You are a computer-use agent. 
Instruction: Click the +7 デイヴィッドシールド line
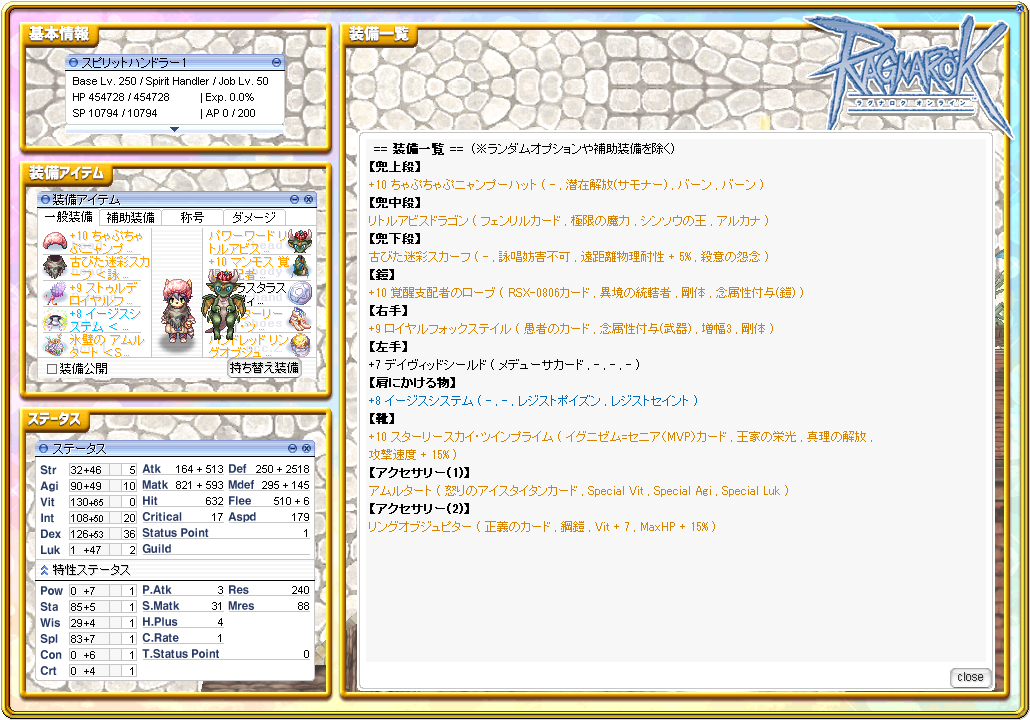pyautogui.click(x=504, y=365)
